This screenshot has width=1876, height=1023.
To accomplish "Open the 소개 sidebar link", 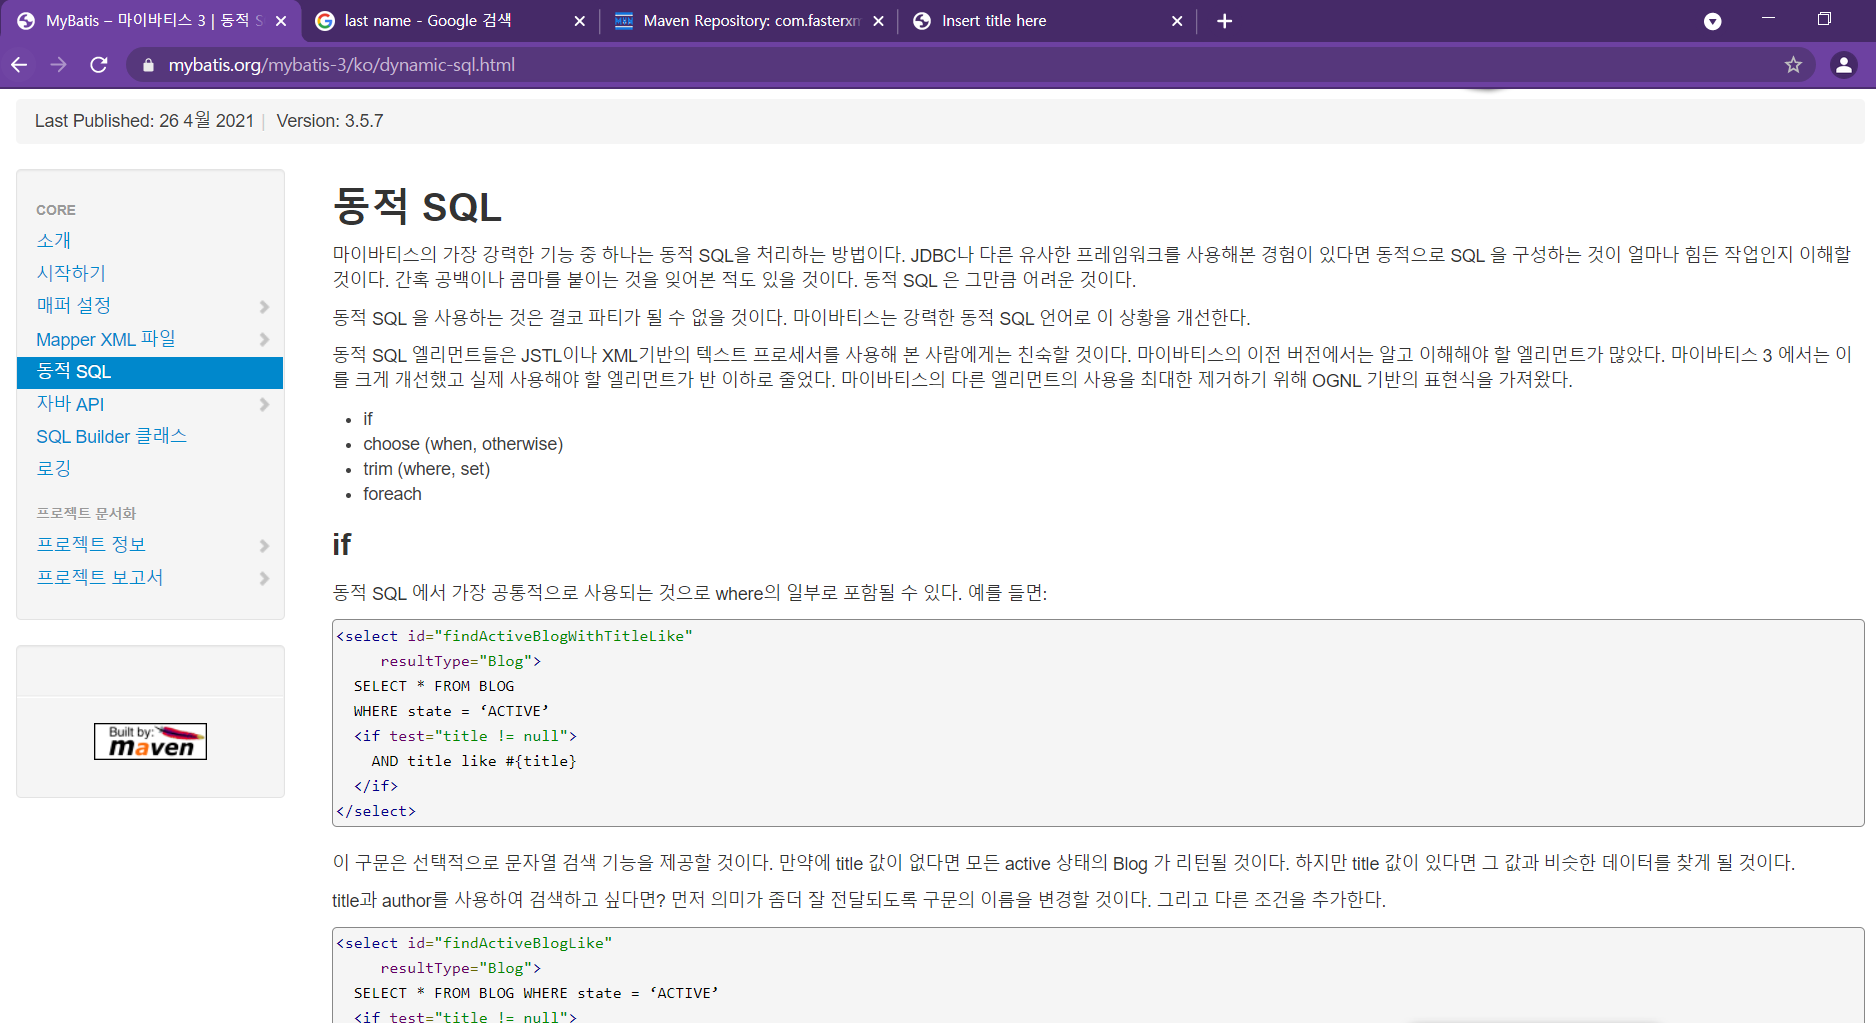I will (54, 241).
